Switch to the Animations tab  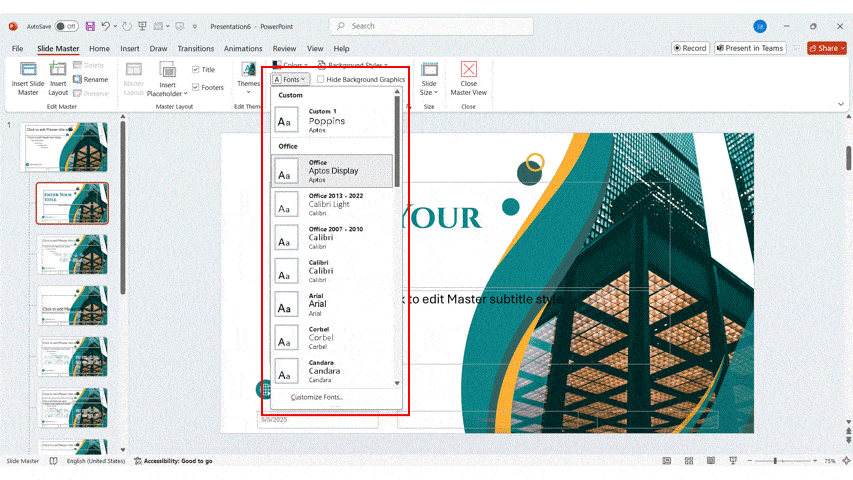pyautogui.click(x=243, y=48)
